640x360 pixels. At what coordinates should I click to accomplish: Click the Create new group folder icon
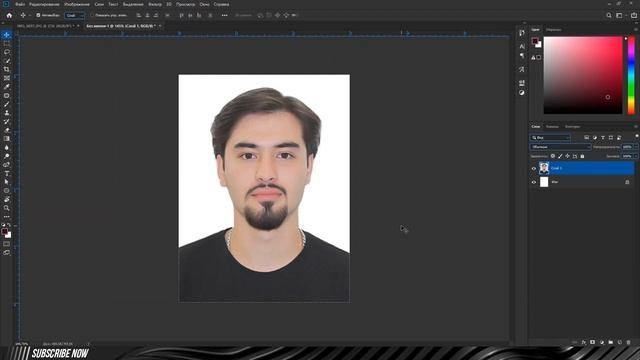coord(611,342)
